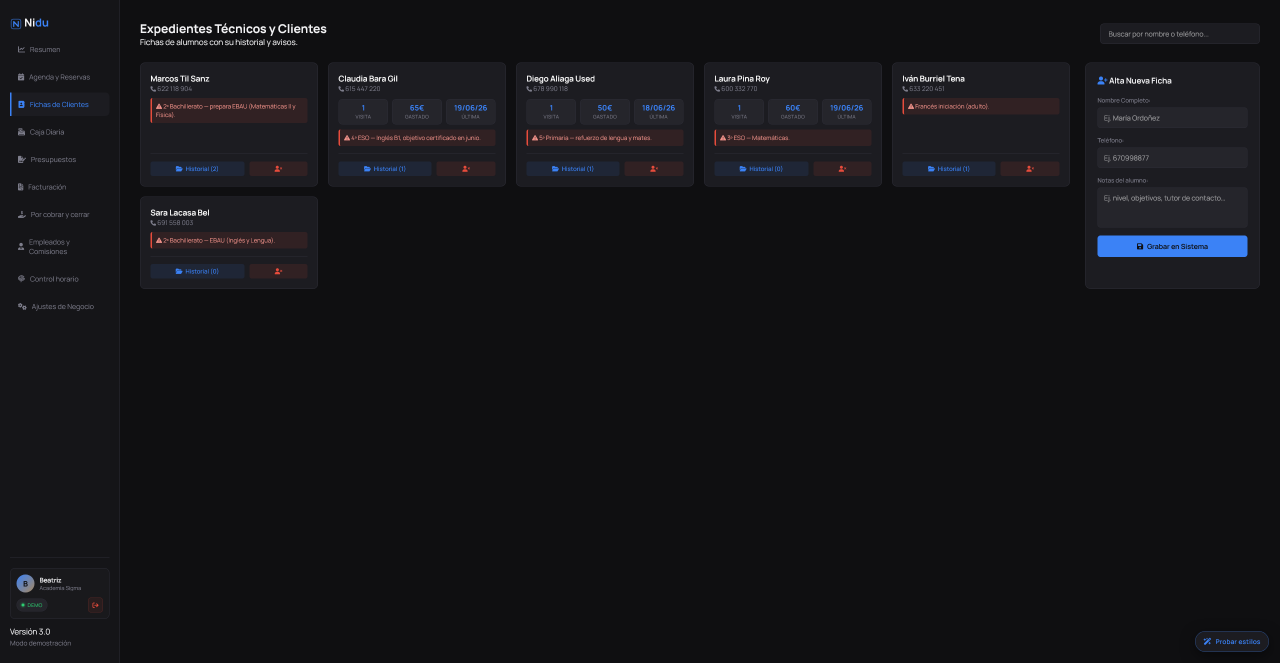Delete client on Diego Aliaga Used card
This screenshot has height=663, width=1280.
(654, 169)
